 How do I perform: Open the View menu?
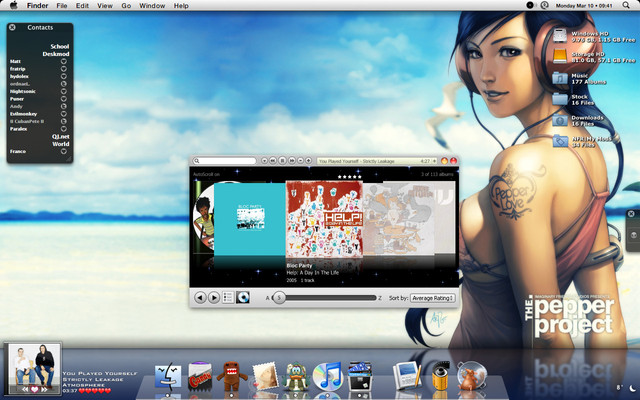click(105, 6)
